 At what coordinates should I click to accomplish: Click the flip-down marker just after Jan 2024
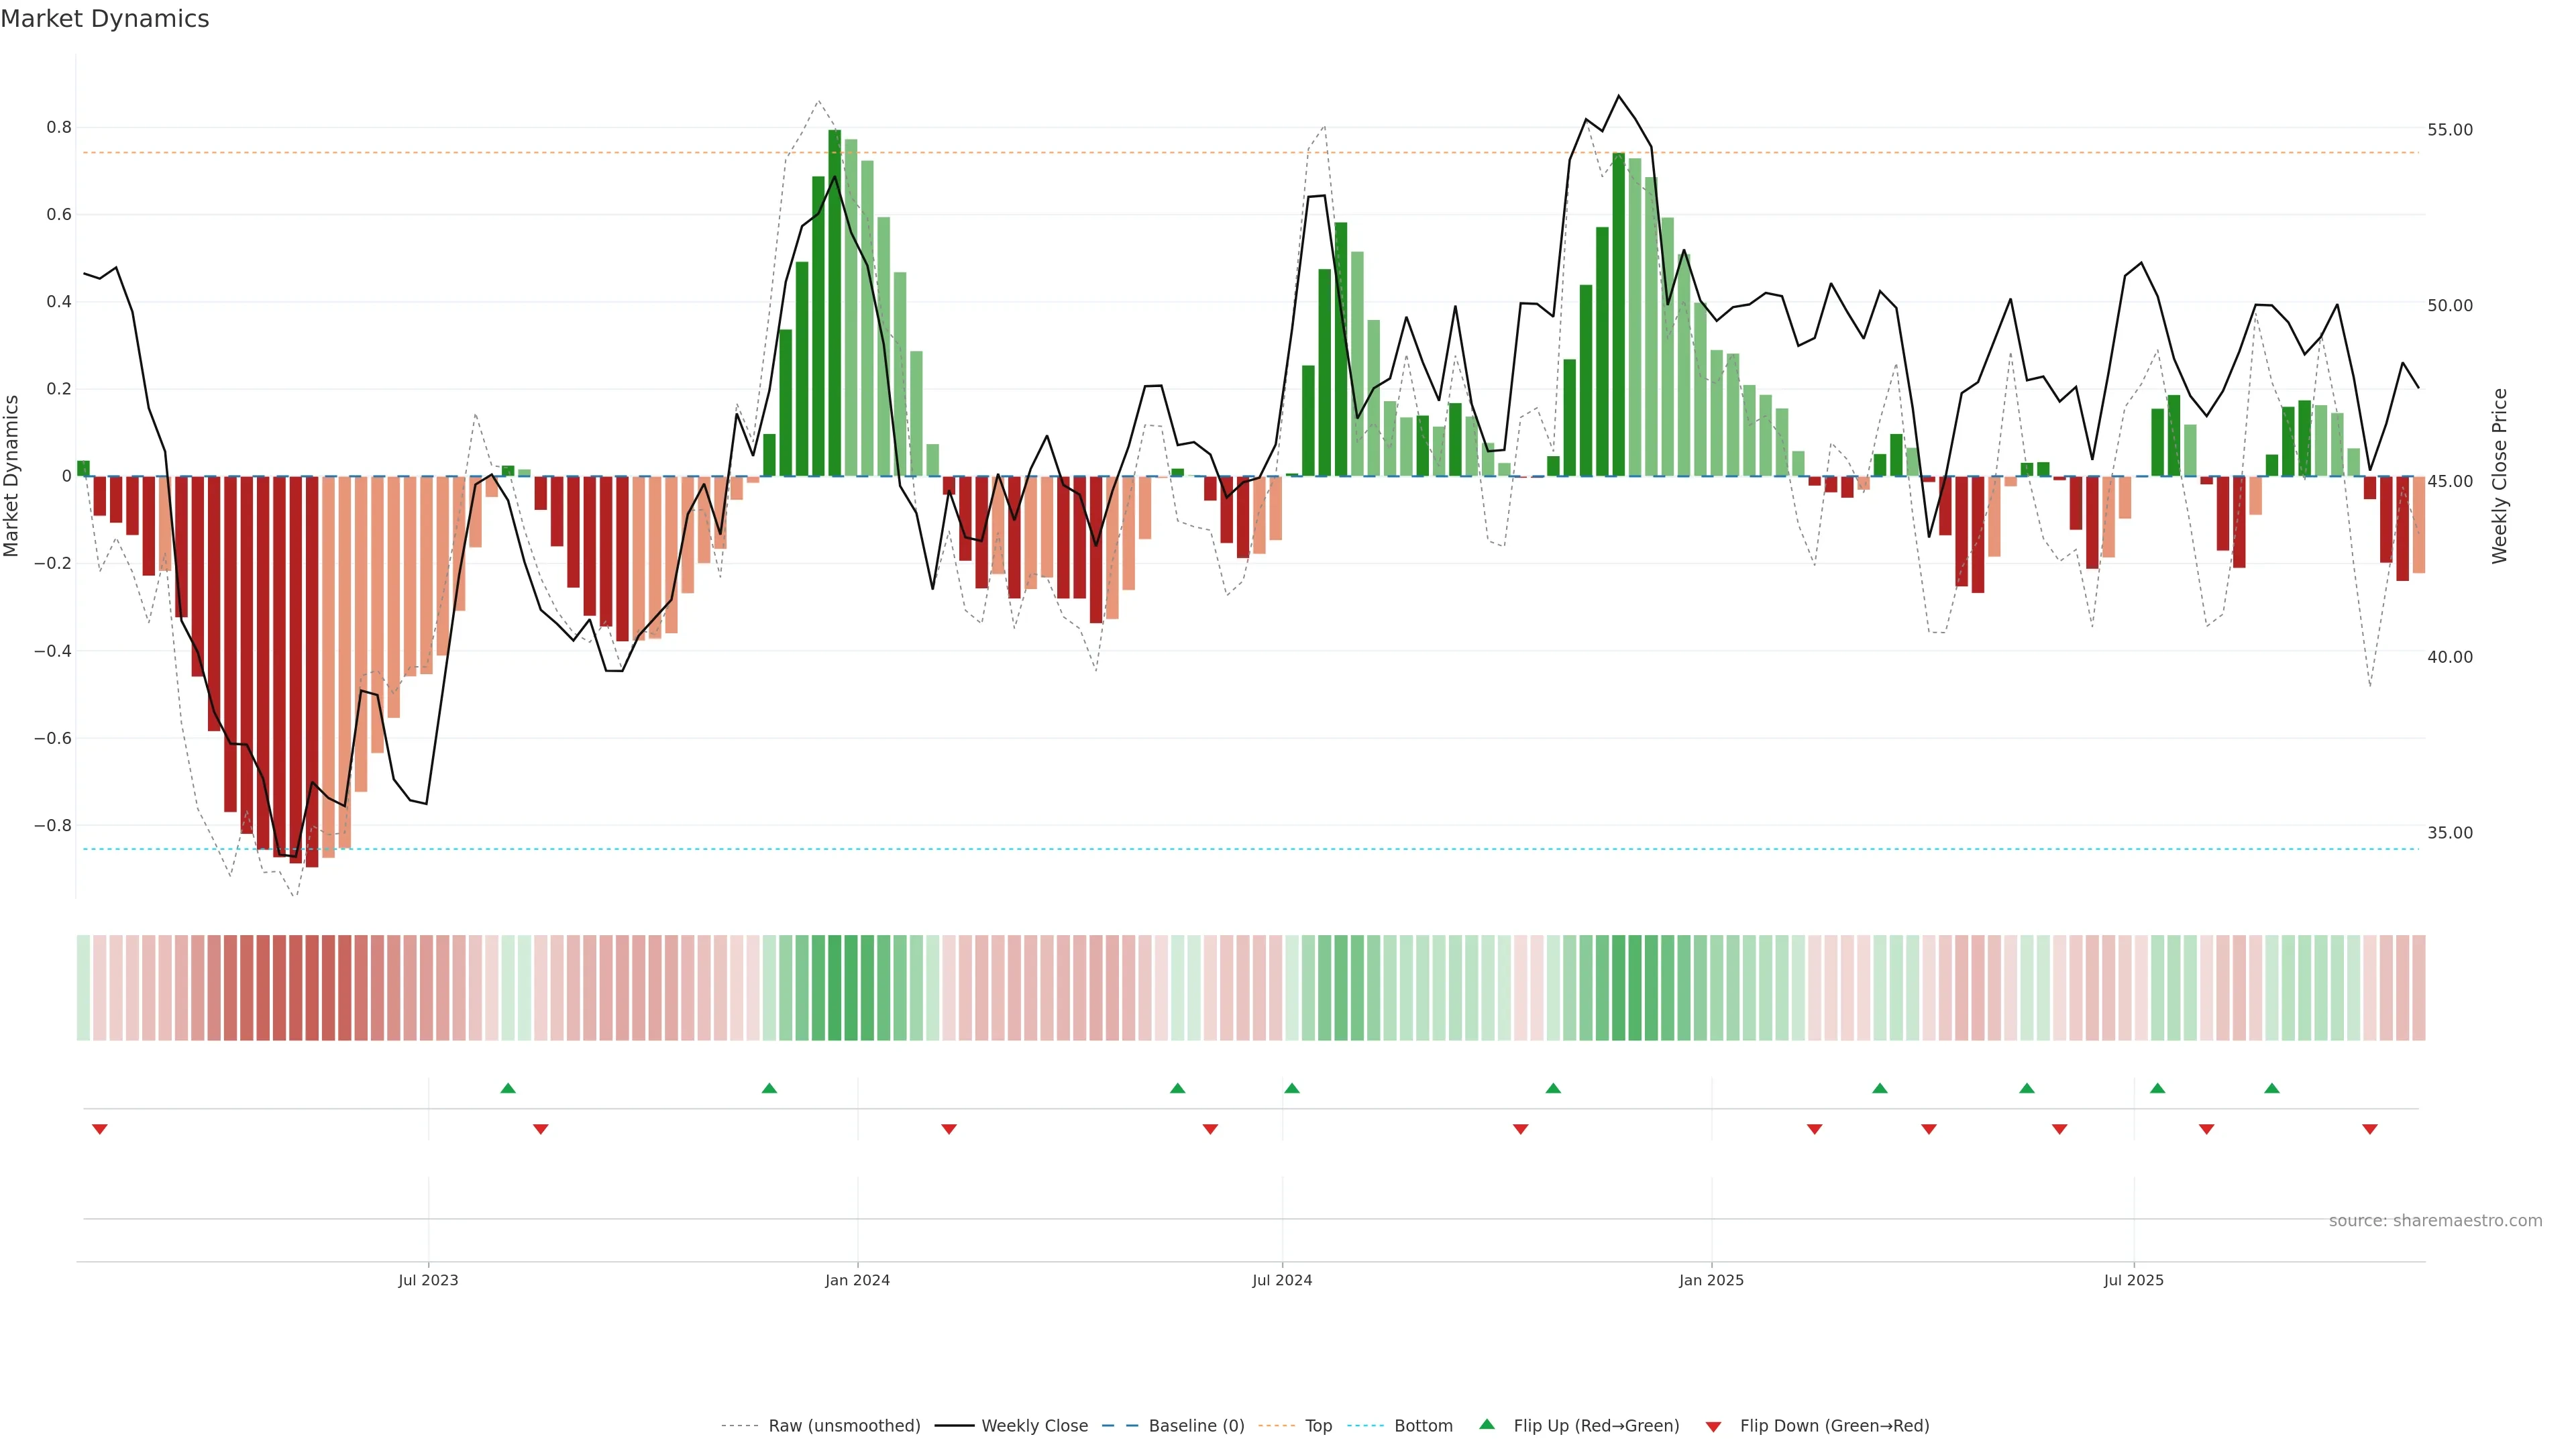[949, 1129]
